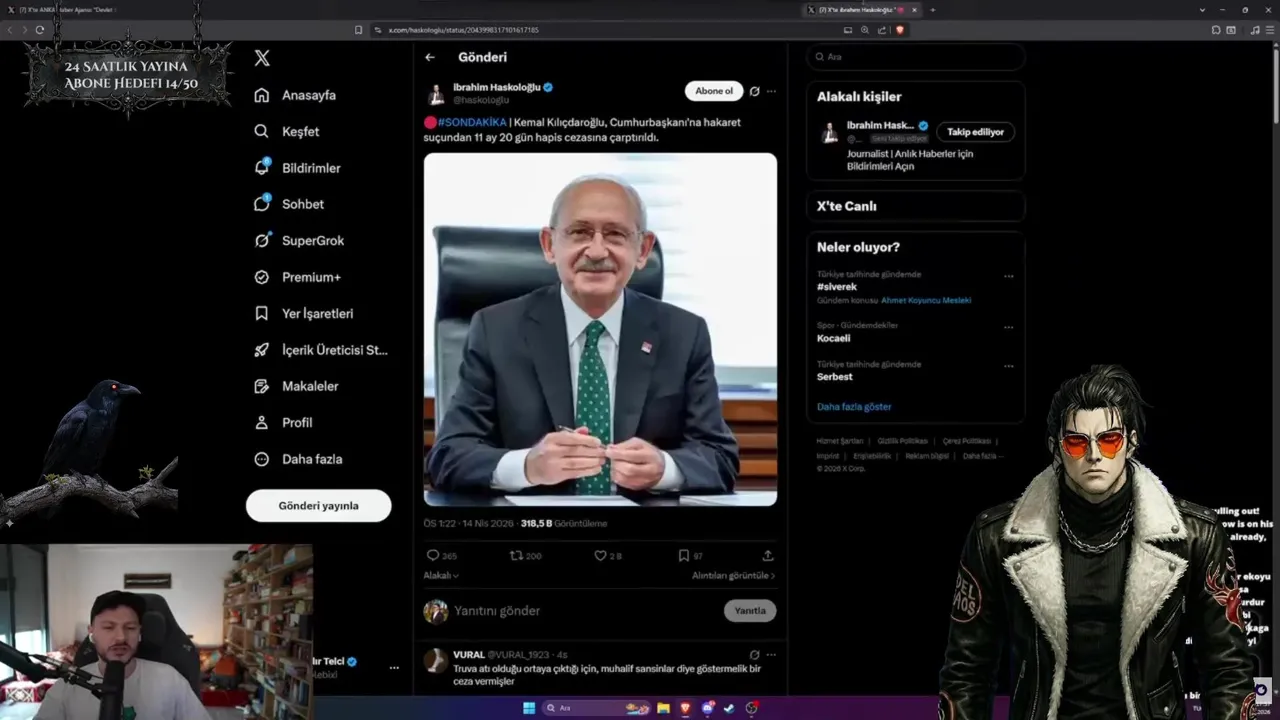Click the Profil person icon
This screenshot has height=720, width=1280.
(262, 422)
